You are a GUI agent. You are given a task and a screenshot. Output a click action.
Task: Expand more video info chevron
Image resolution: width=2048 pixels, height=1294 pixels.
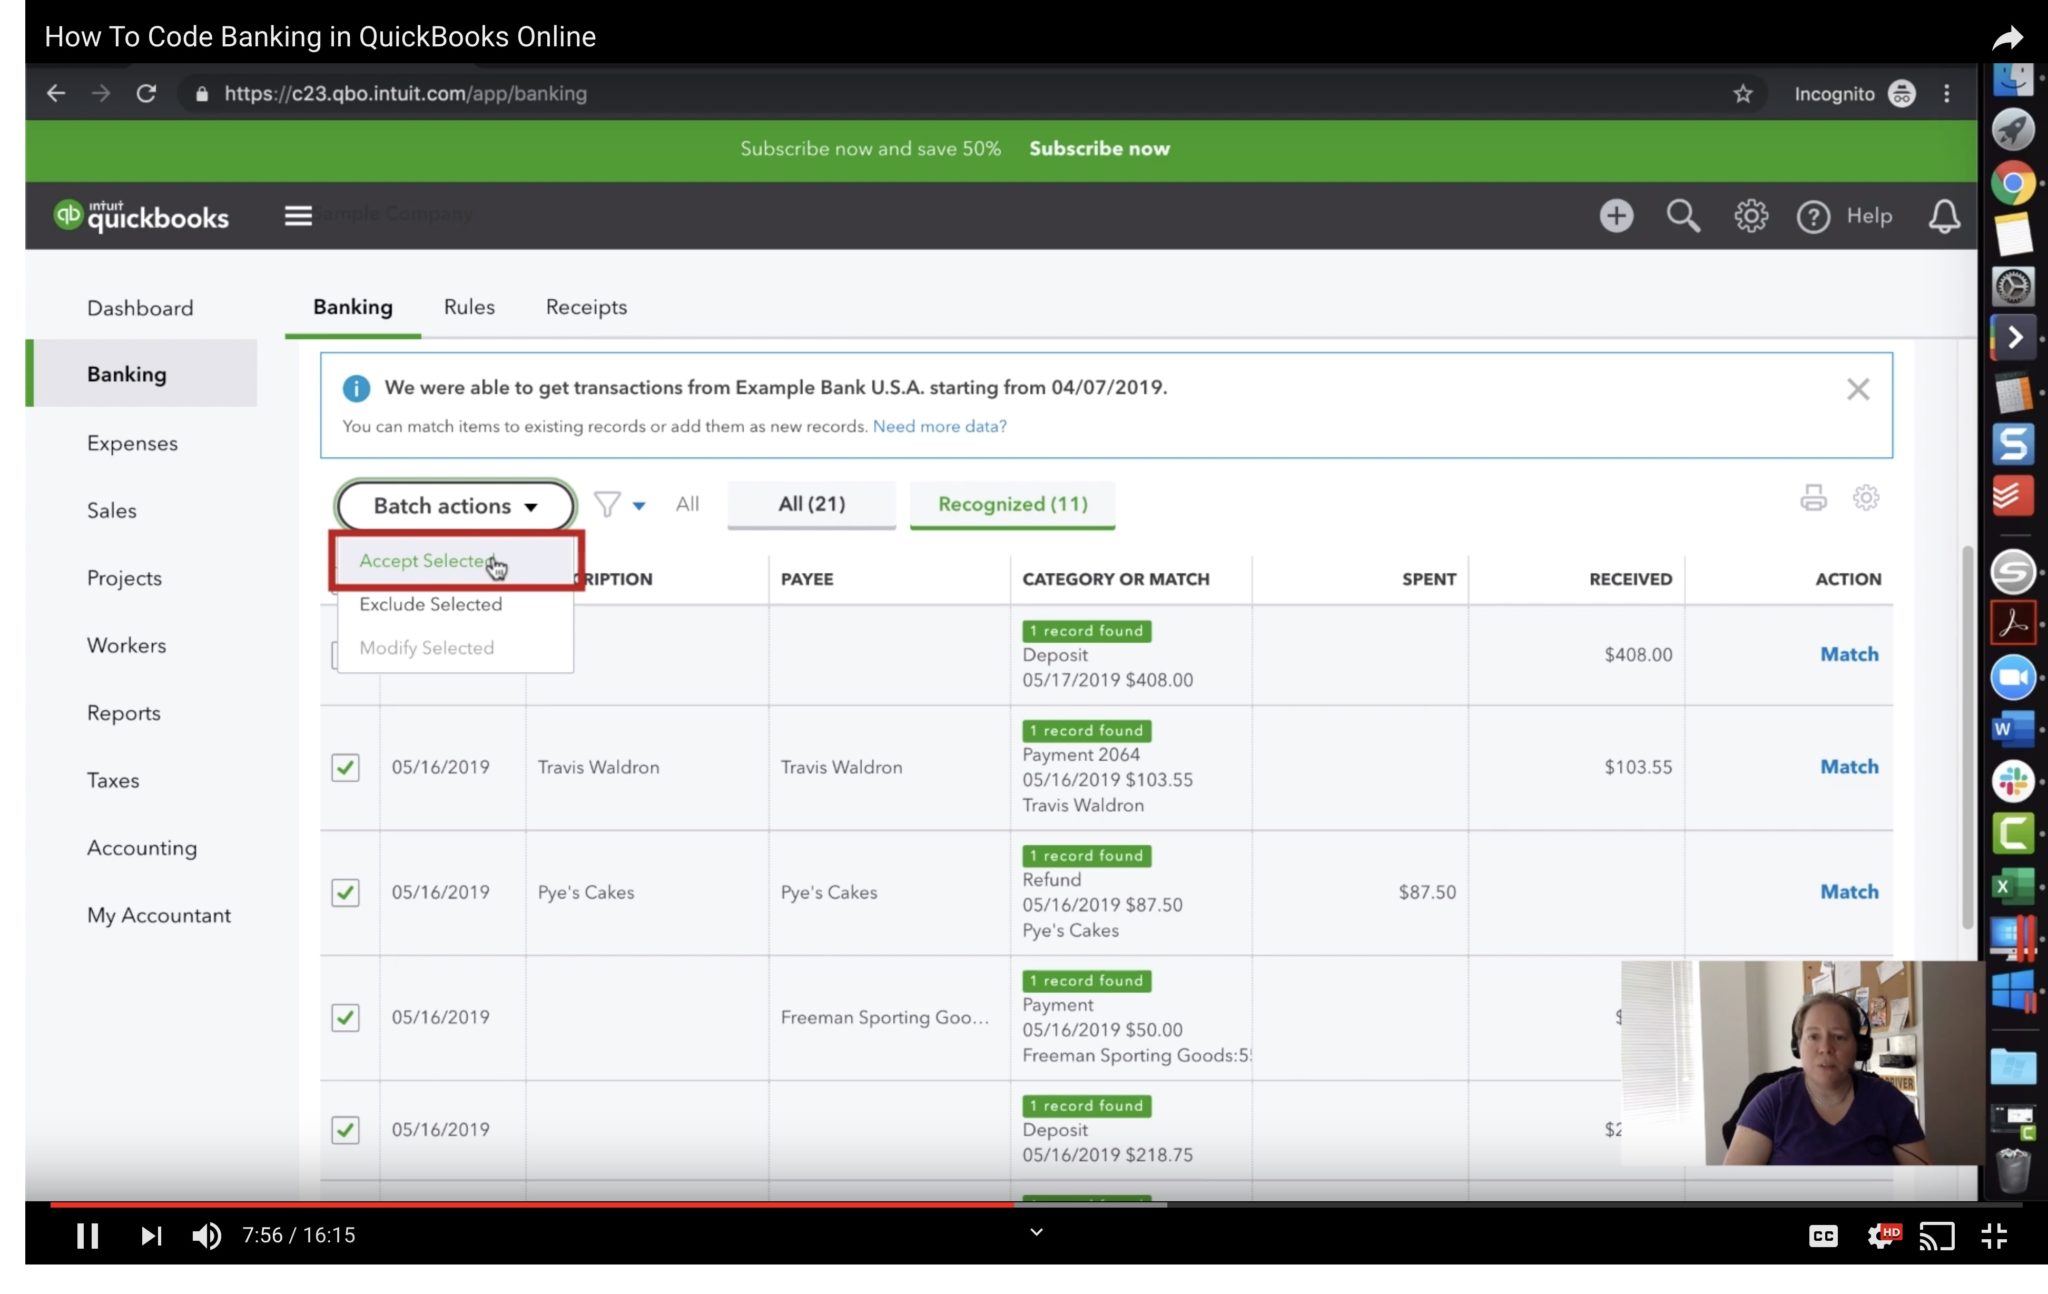click(x=1037, y=1232)
